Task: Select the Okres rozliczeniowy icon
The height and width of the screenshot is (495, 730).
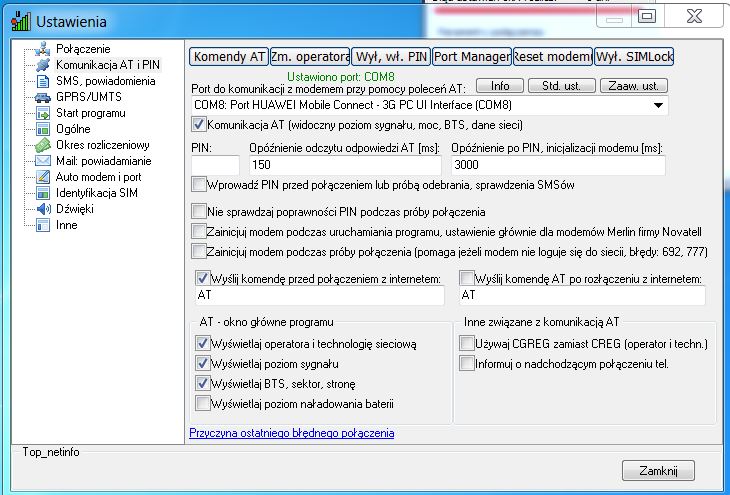Action: (42, 145)
